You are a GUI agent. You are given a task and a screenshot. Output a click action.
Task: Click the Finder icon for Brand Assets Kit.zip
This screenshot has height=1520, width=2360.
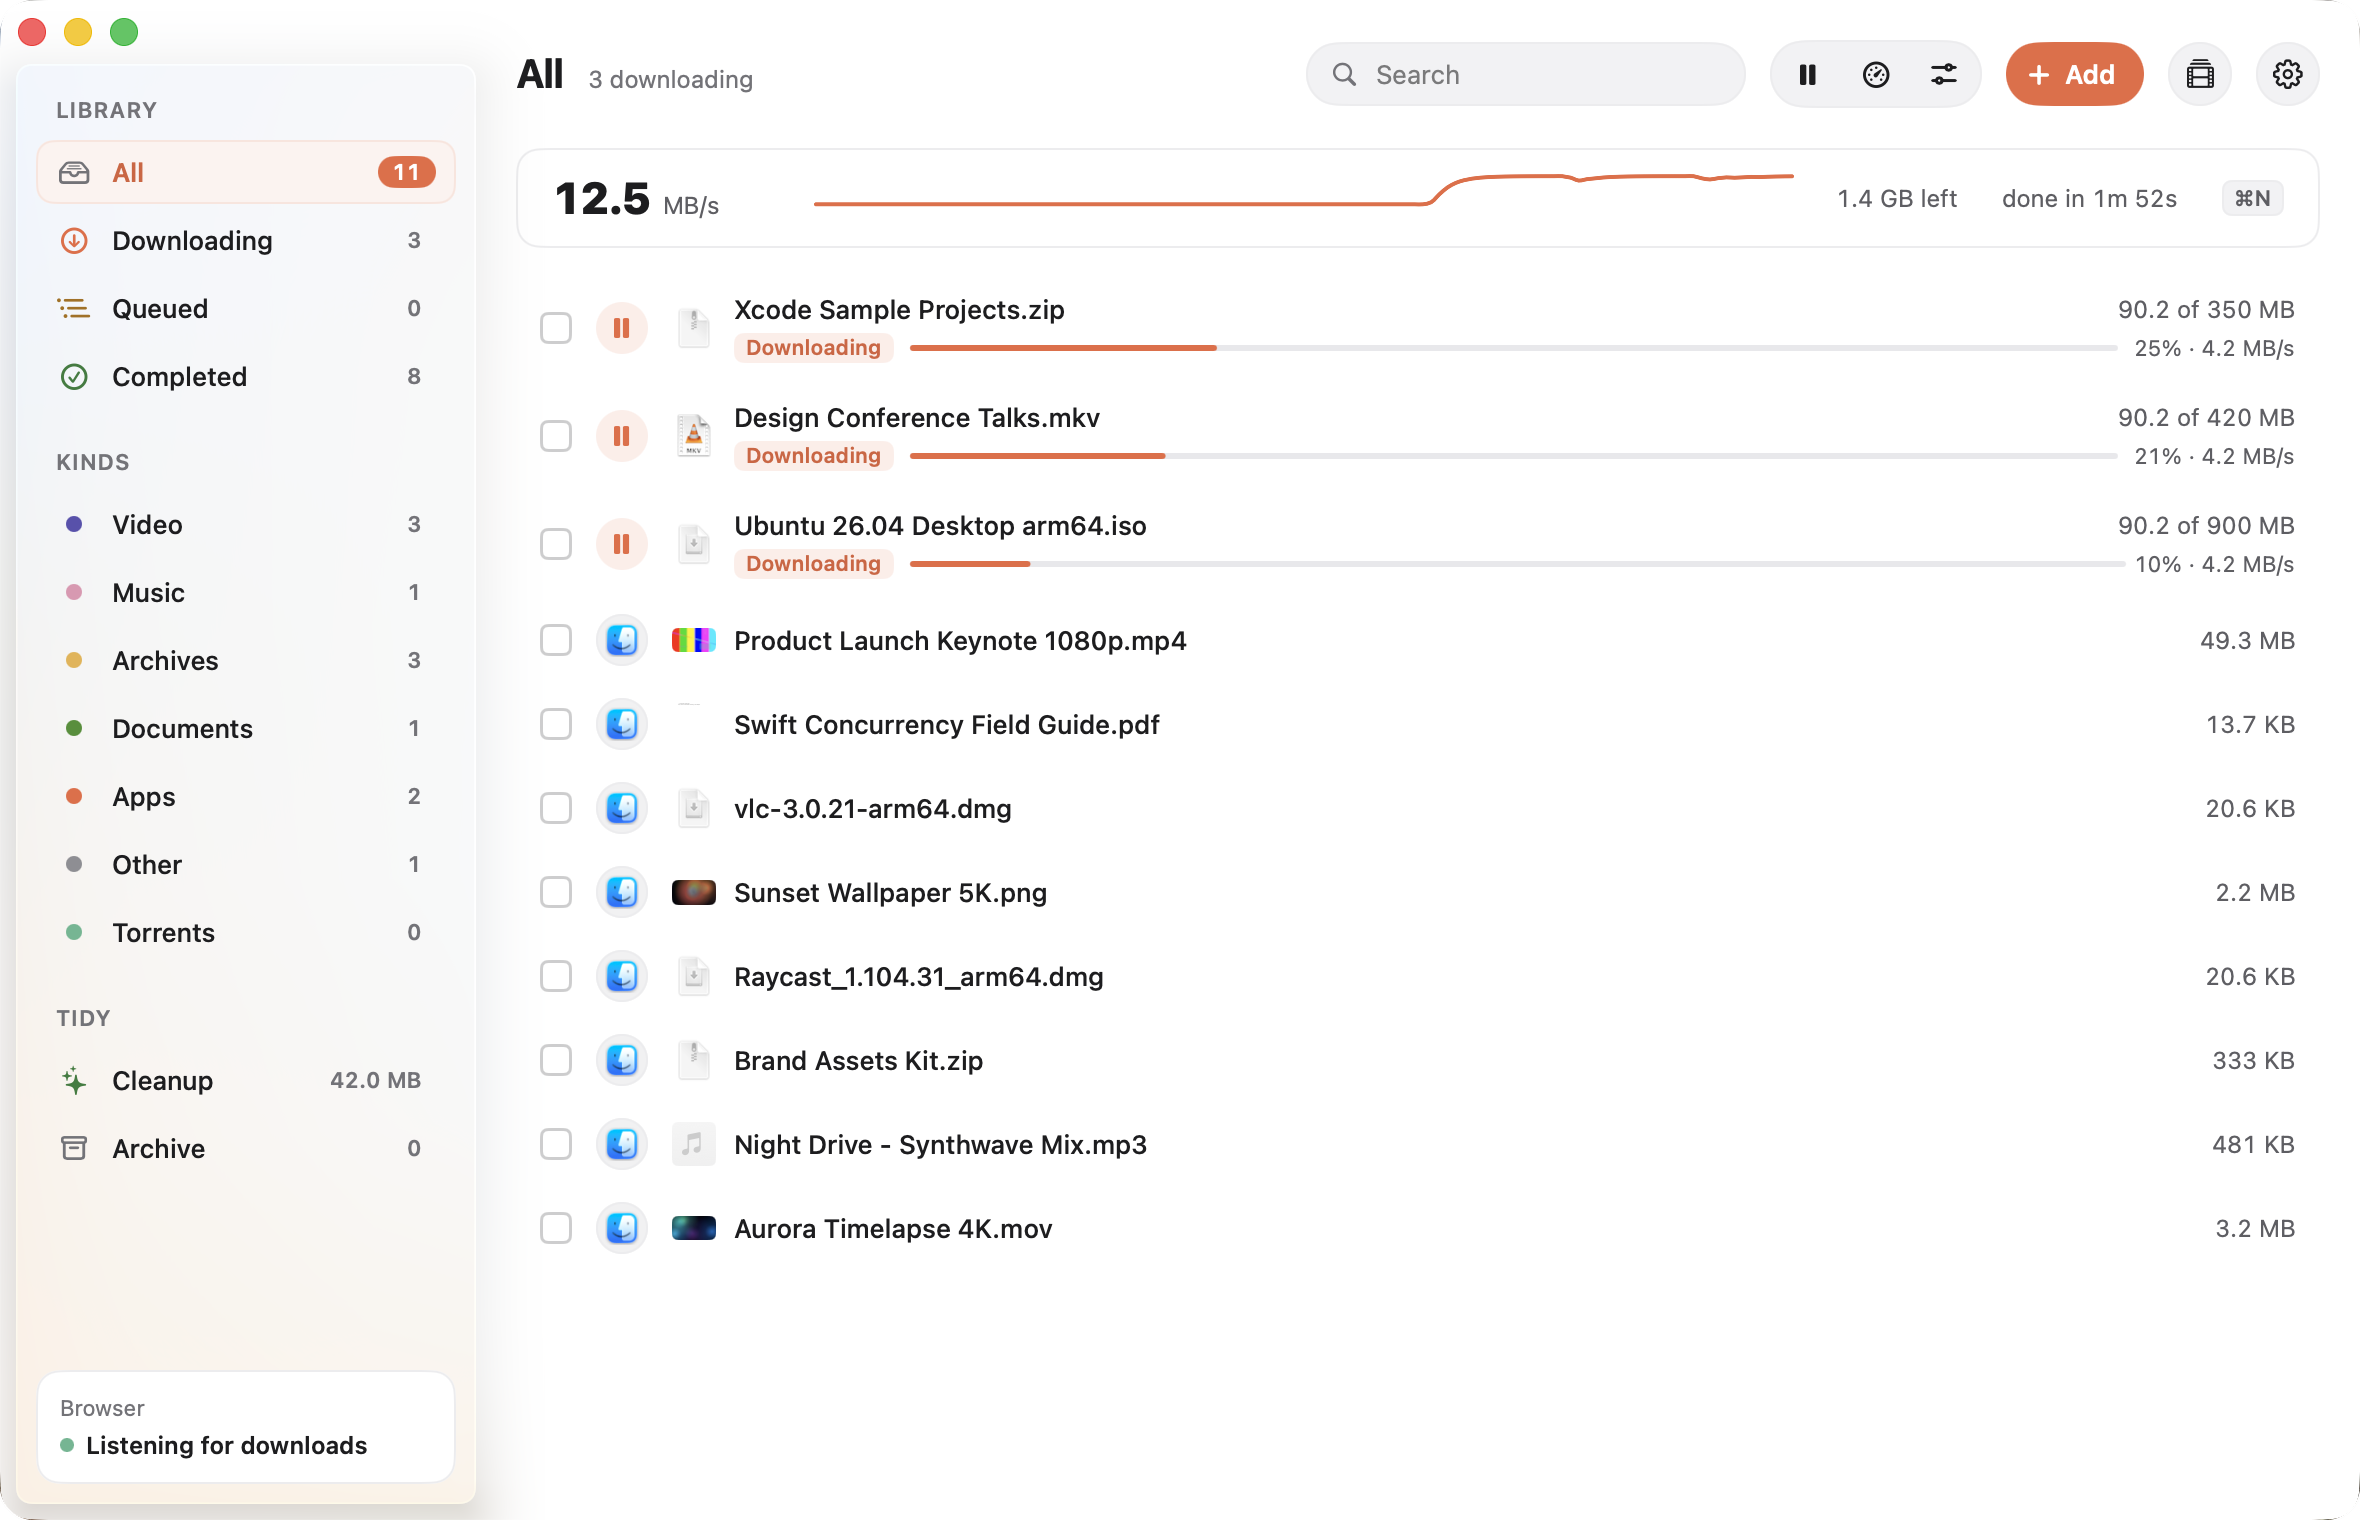pyautogui.click(x=622, y=1060)
